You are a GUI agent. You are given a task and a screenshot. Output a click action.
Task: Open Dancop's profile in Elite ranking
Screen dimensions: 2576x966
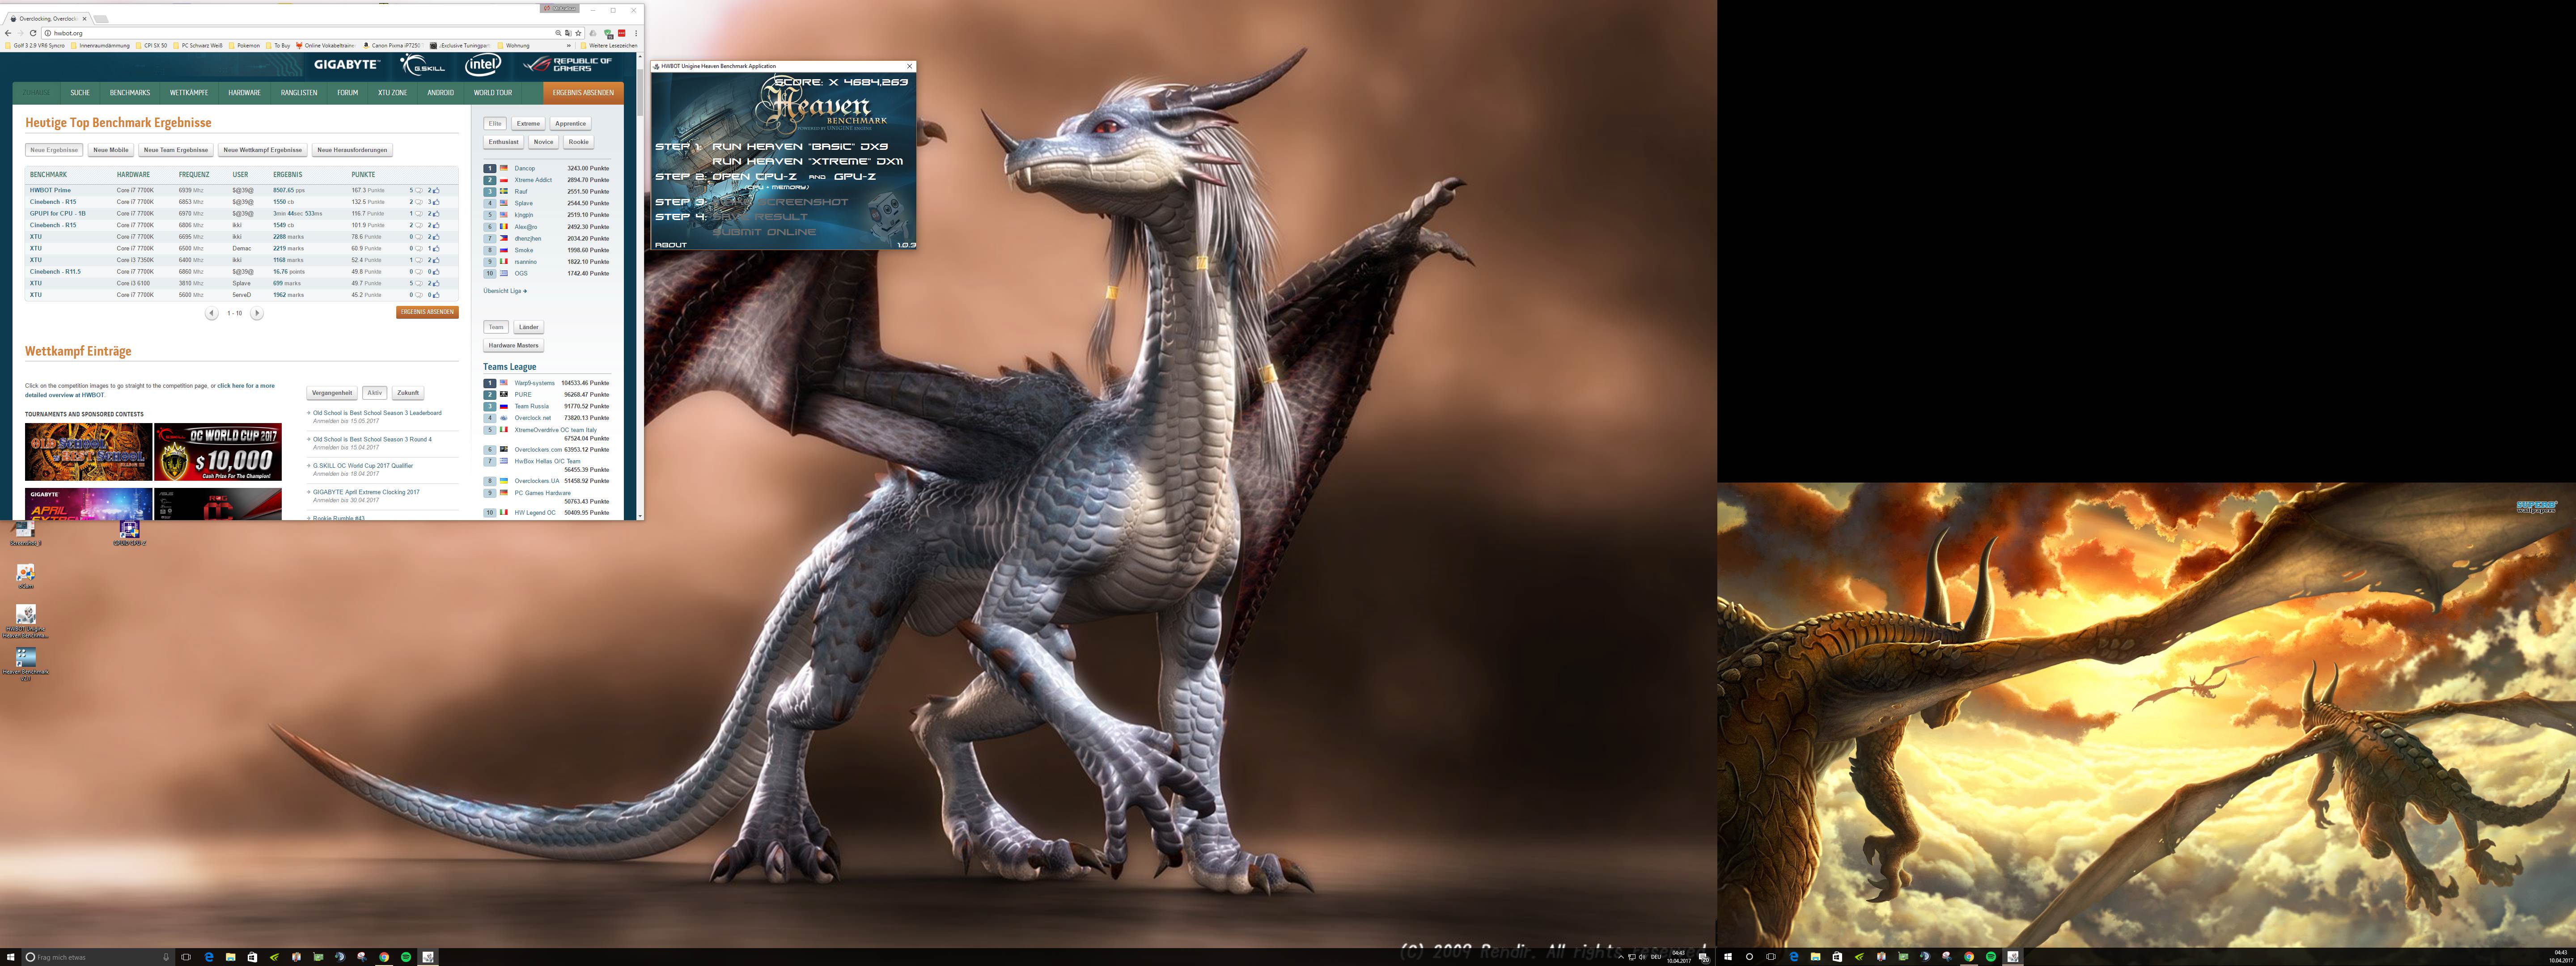pyautogui.click(x=525, y=168)
